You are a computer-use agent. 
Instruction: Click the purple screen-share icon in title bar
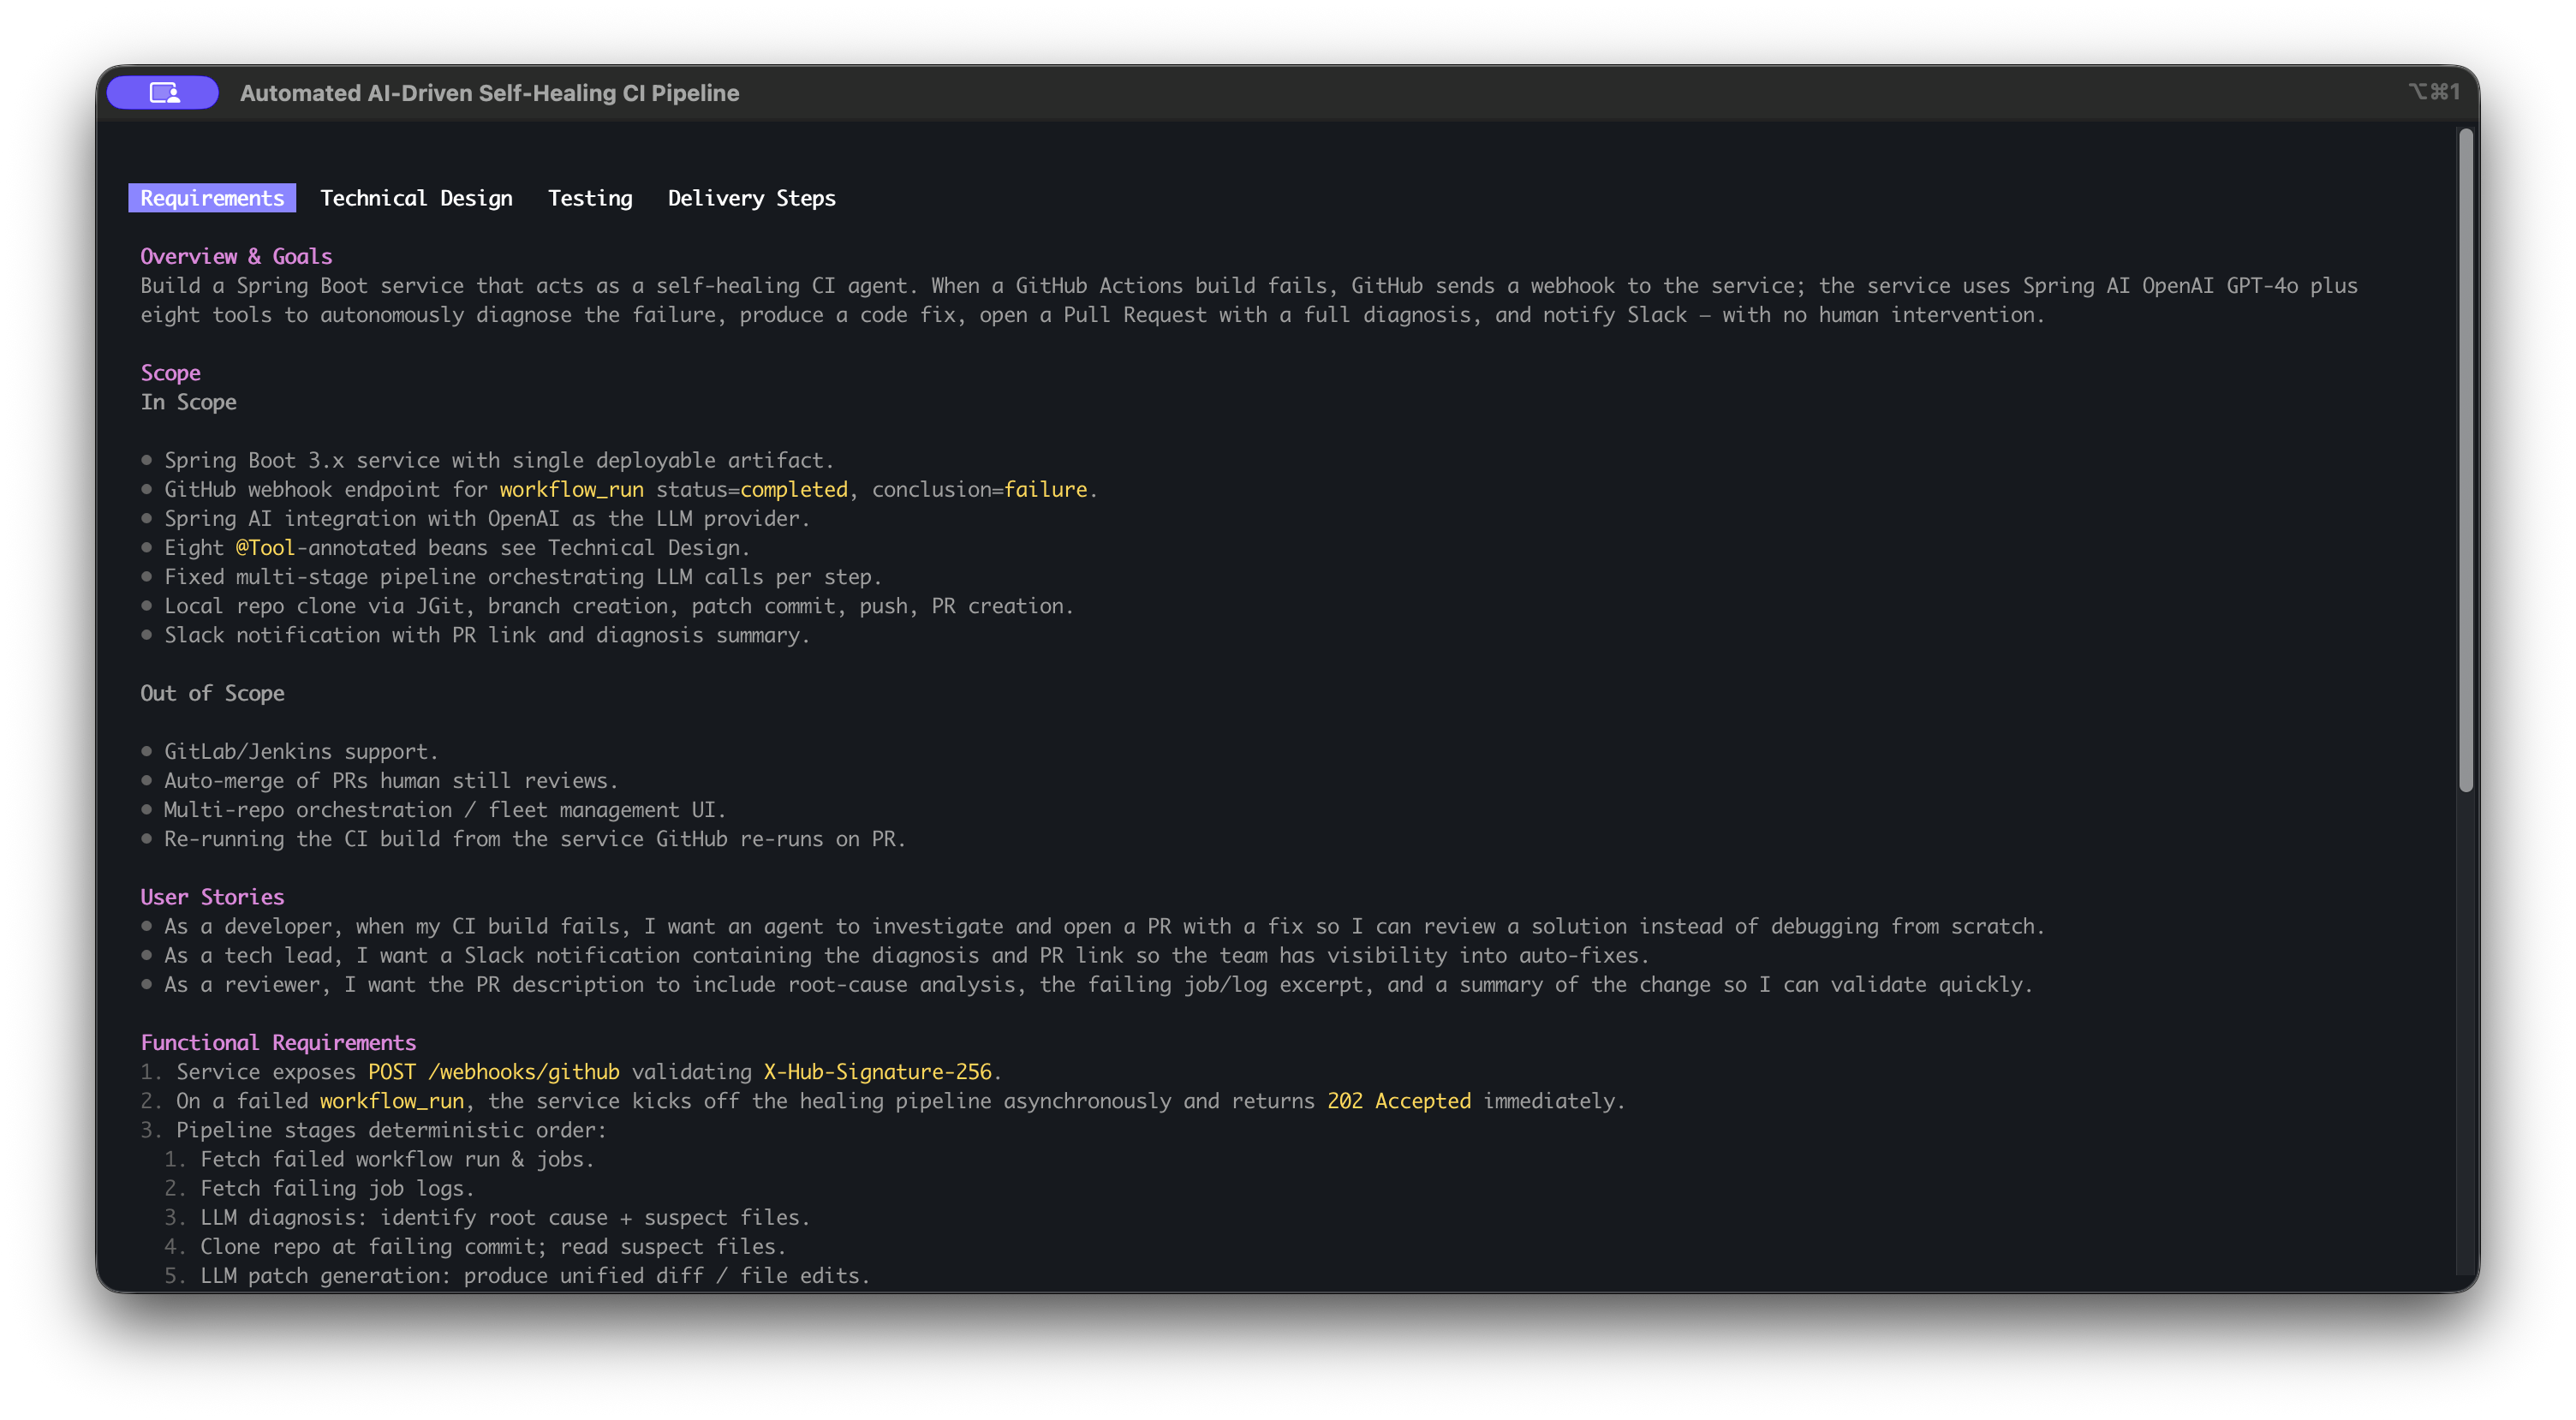pyautogui.click(x=163, y=93)
